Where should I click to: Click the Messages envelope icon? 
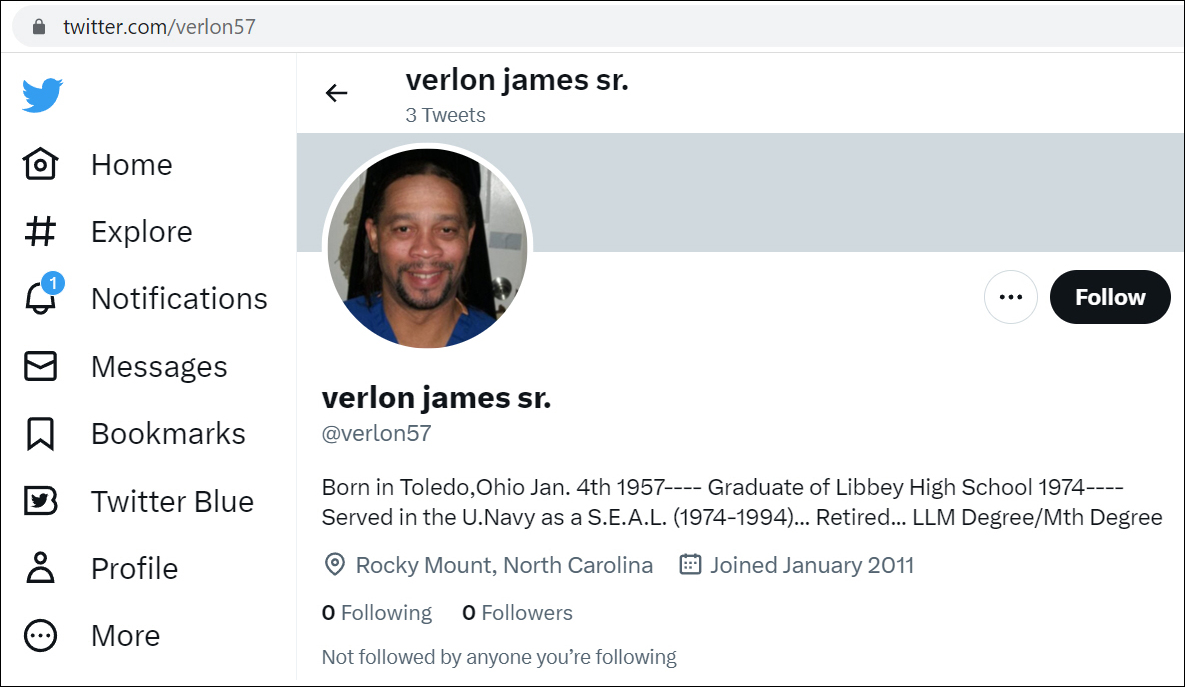click(x=41, y=367)
